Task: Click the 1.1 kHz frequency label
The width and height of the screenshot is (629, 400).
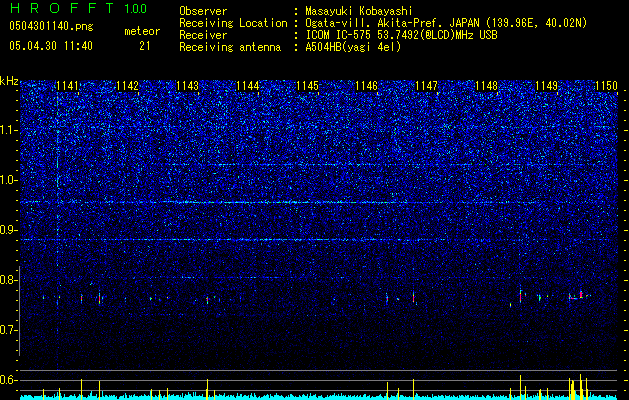Action: [9, 130]
